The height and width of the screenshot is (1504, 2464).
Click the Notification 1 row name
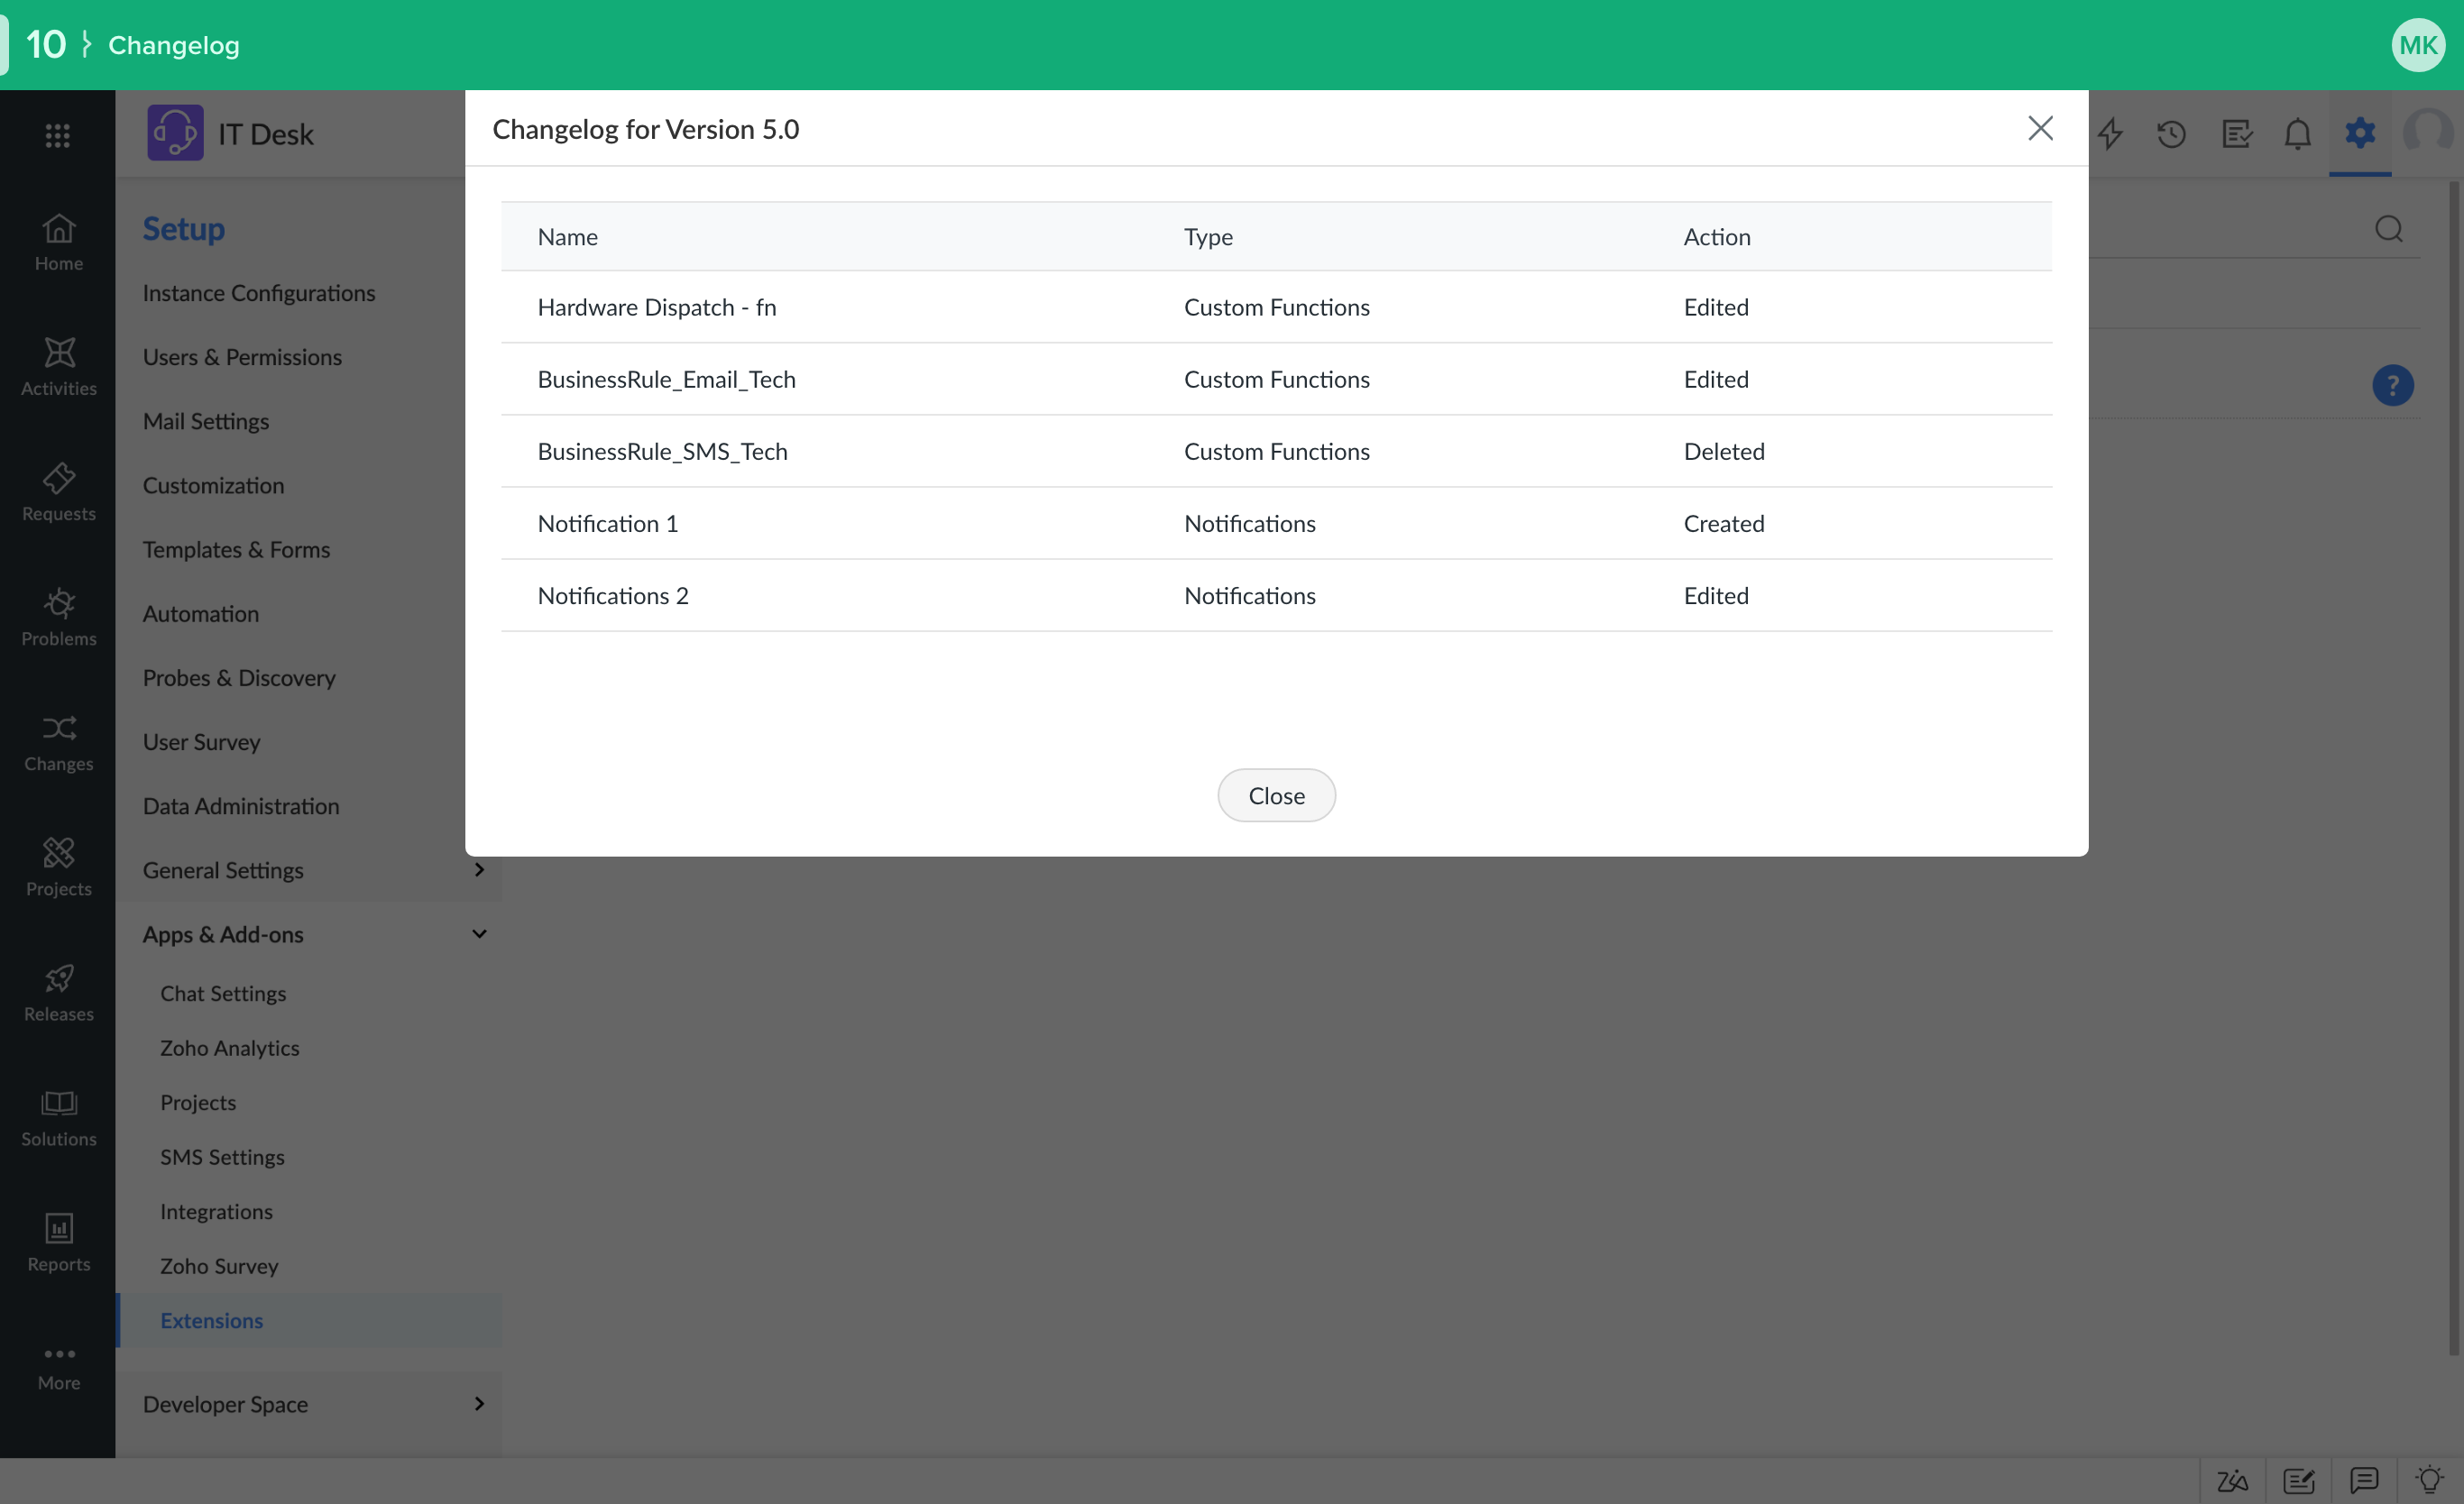click(608, 523)
